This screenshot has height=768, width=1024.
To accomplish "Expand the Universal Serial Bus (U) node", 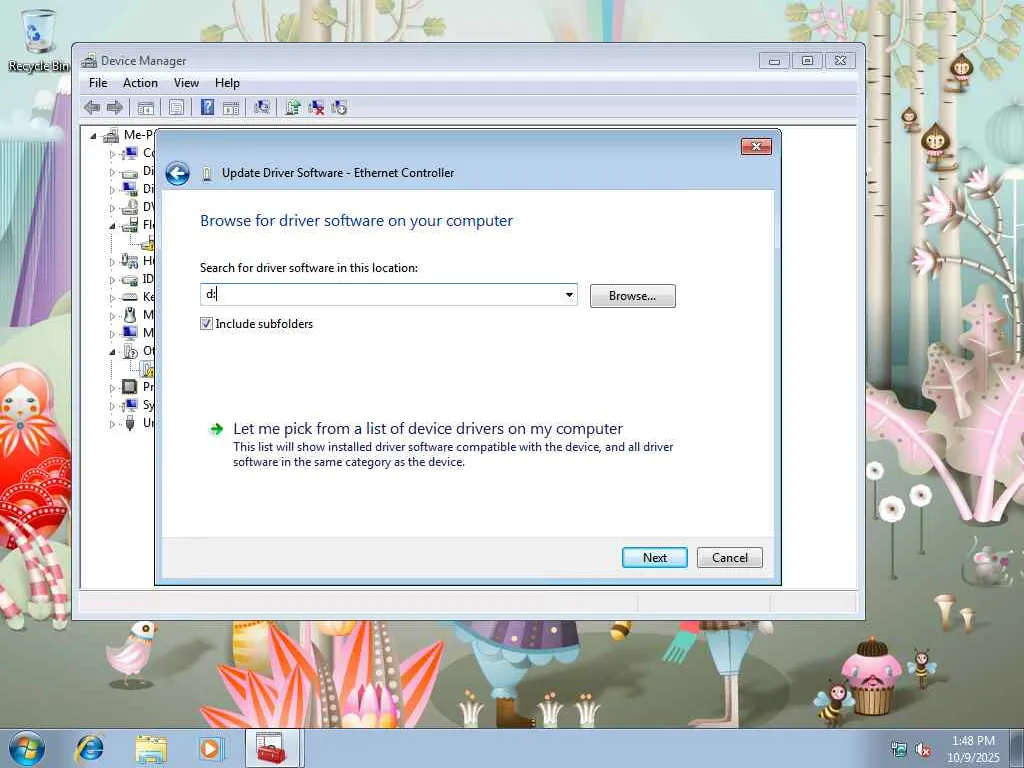I will [x=112, y=424].
